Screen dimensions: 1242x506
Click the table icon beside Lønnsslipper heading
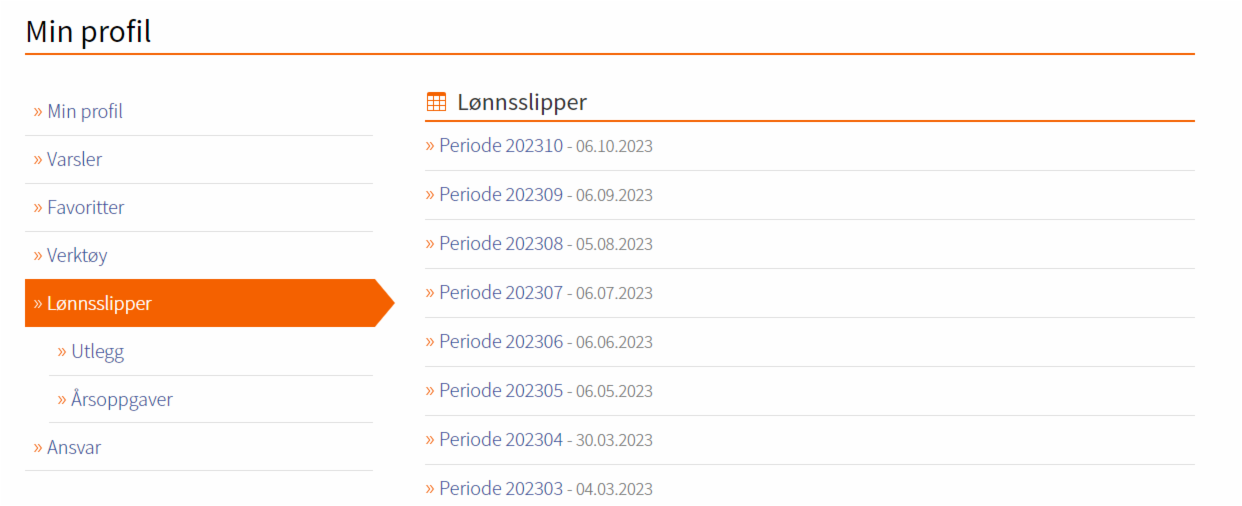pyautogui.click(x=436, y=101)
